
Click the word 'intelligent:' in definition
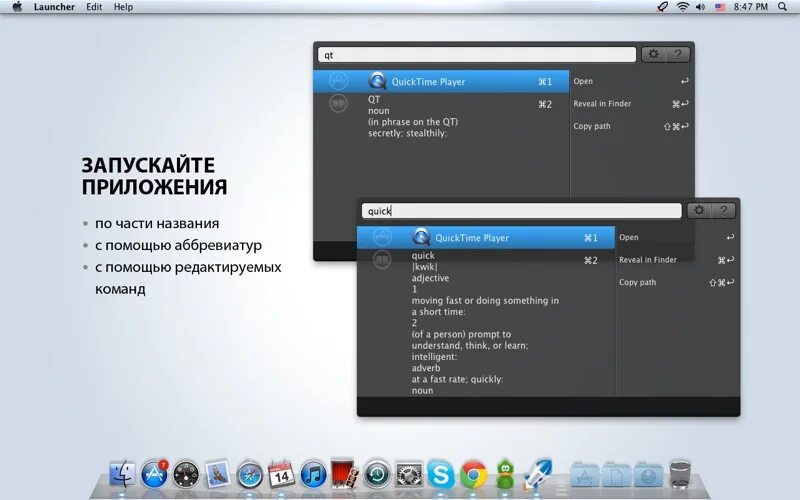pos(434,357)
